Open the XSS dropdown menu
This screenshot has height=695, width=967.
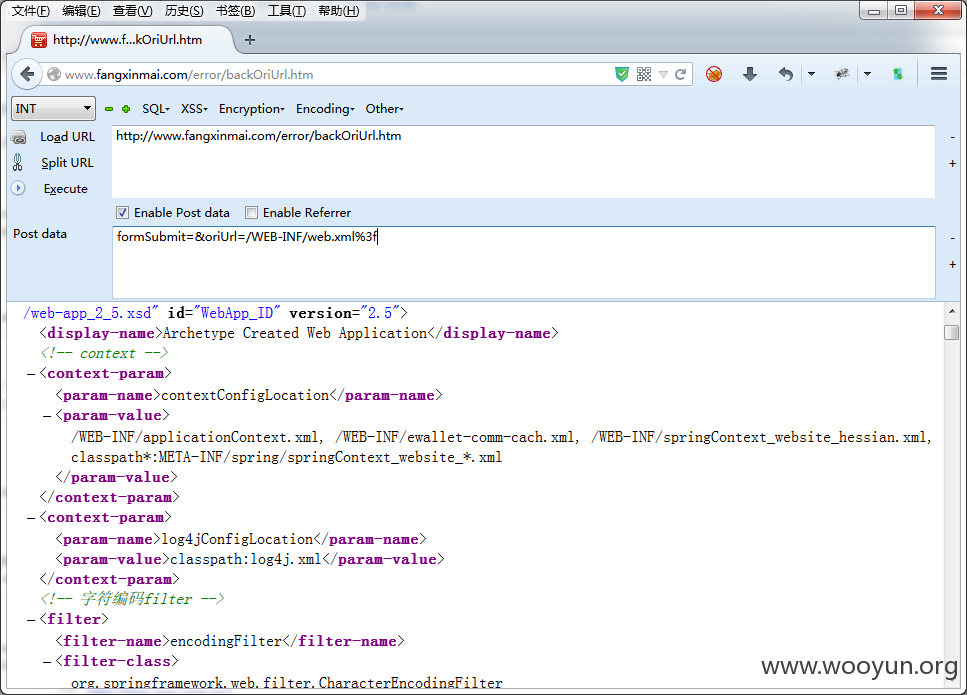[x=194, y=109]
